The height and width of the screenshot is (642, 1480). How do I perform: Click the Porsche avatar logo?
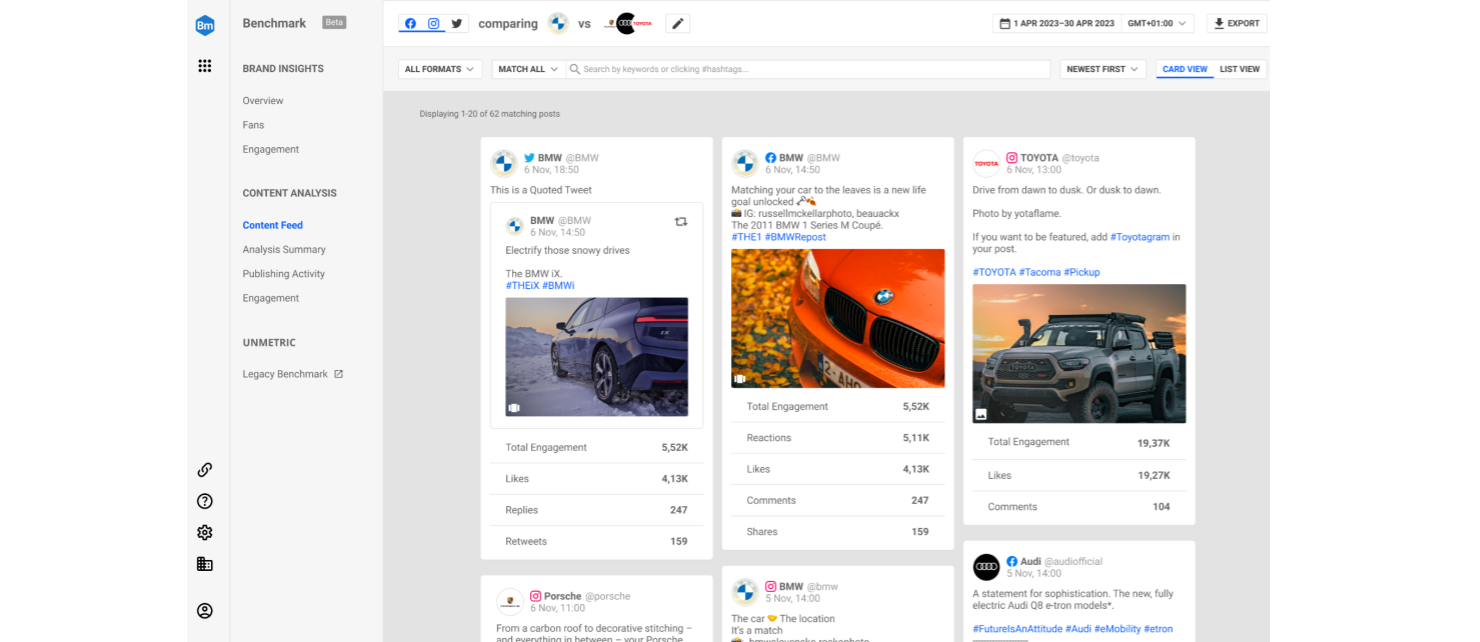(x=509, y=601)
